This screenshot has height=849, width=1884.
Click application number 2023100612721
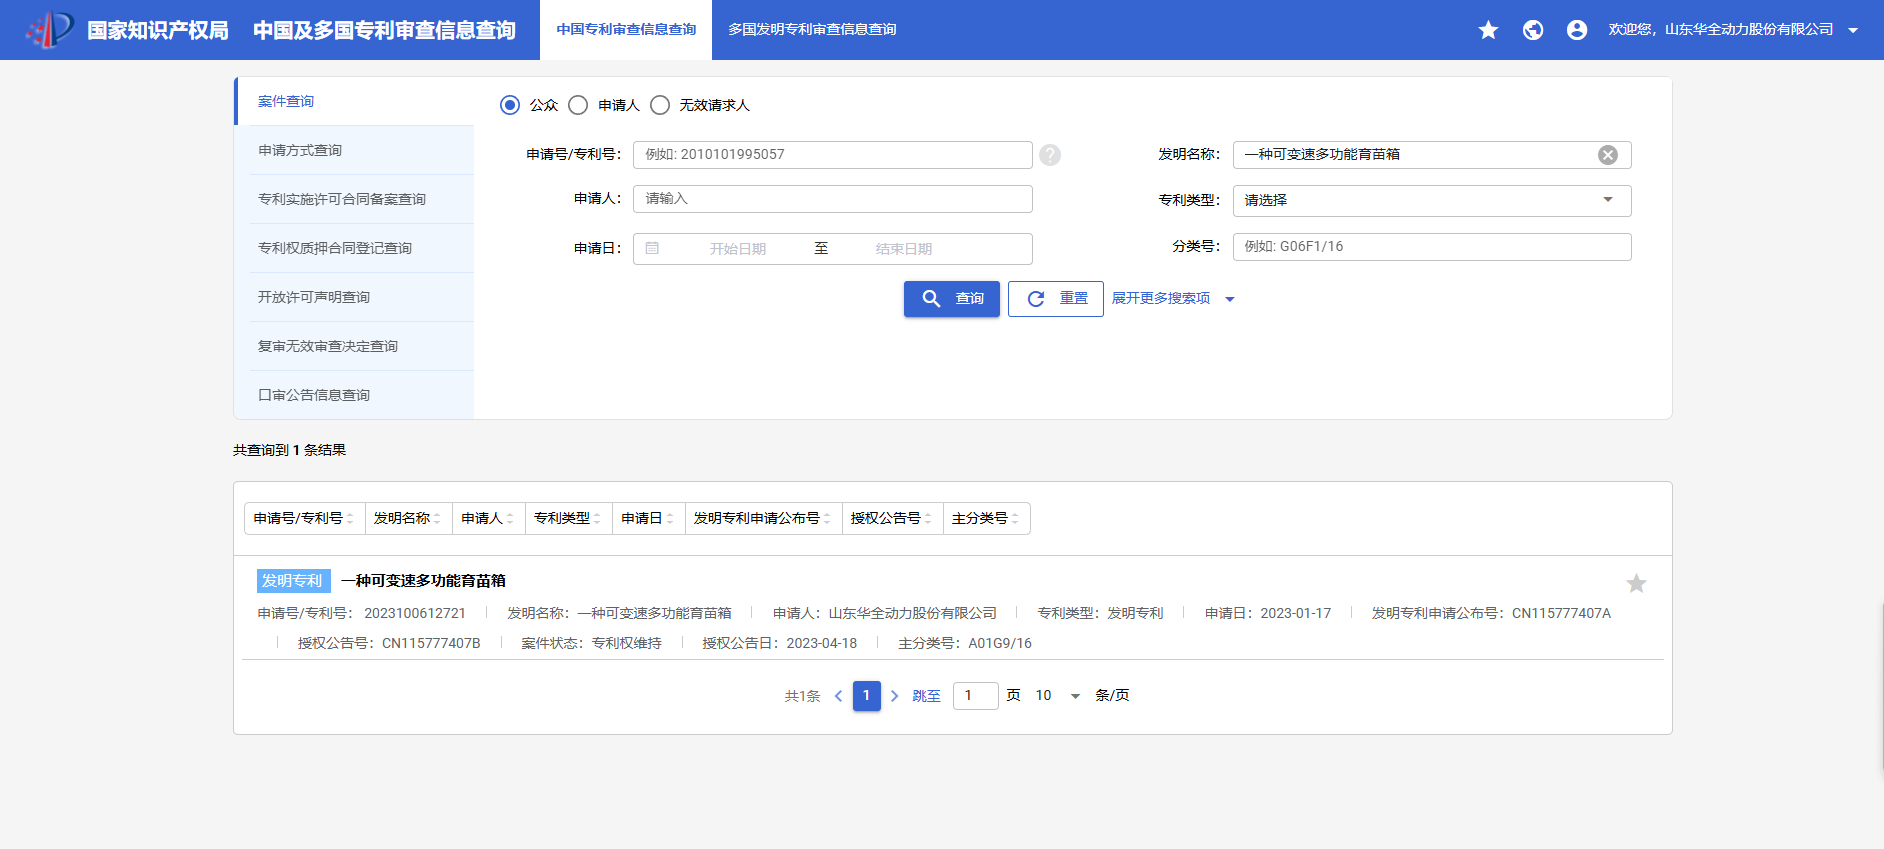[x=415, y=613]
